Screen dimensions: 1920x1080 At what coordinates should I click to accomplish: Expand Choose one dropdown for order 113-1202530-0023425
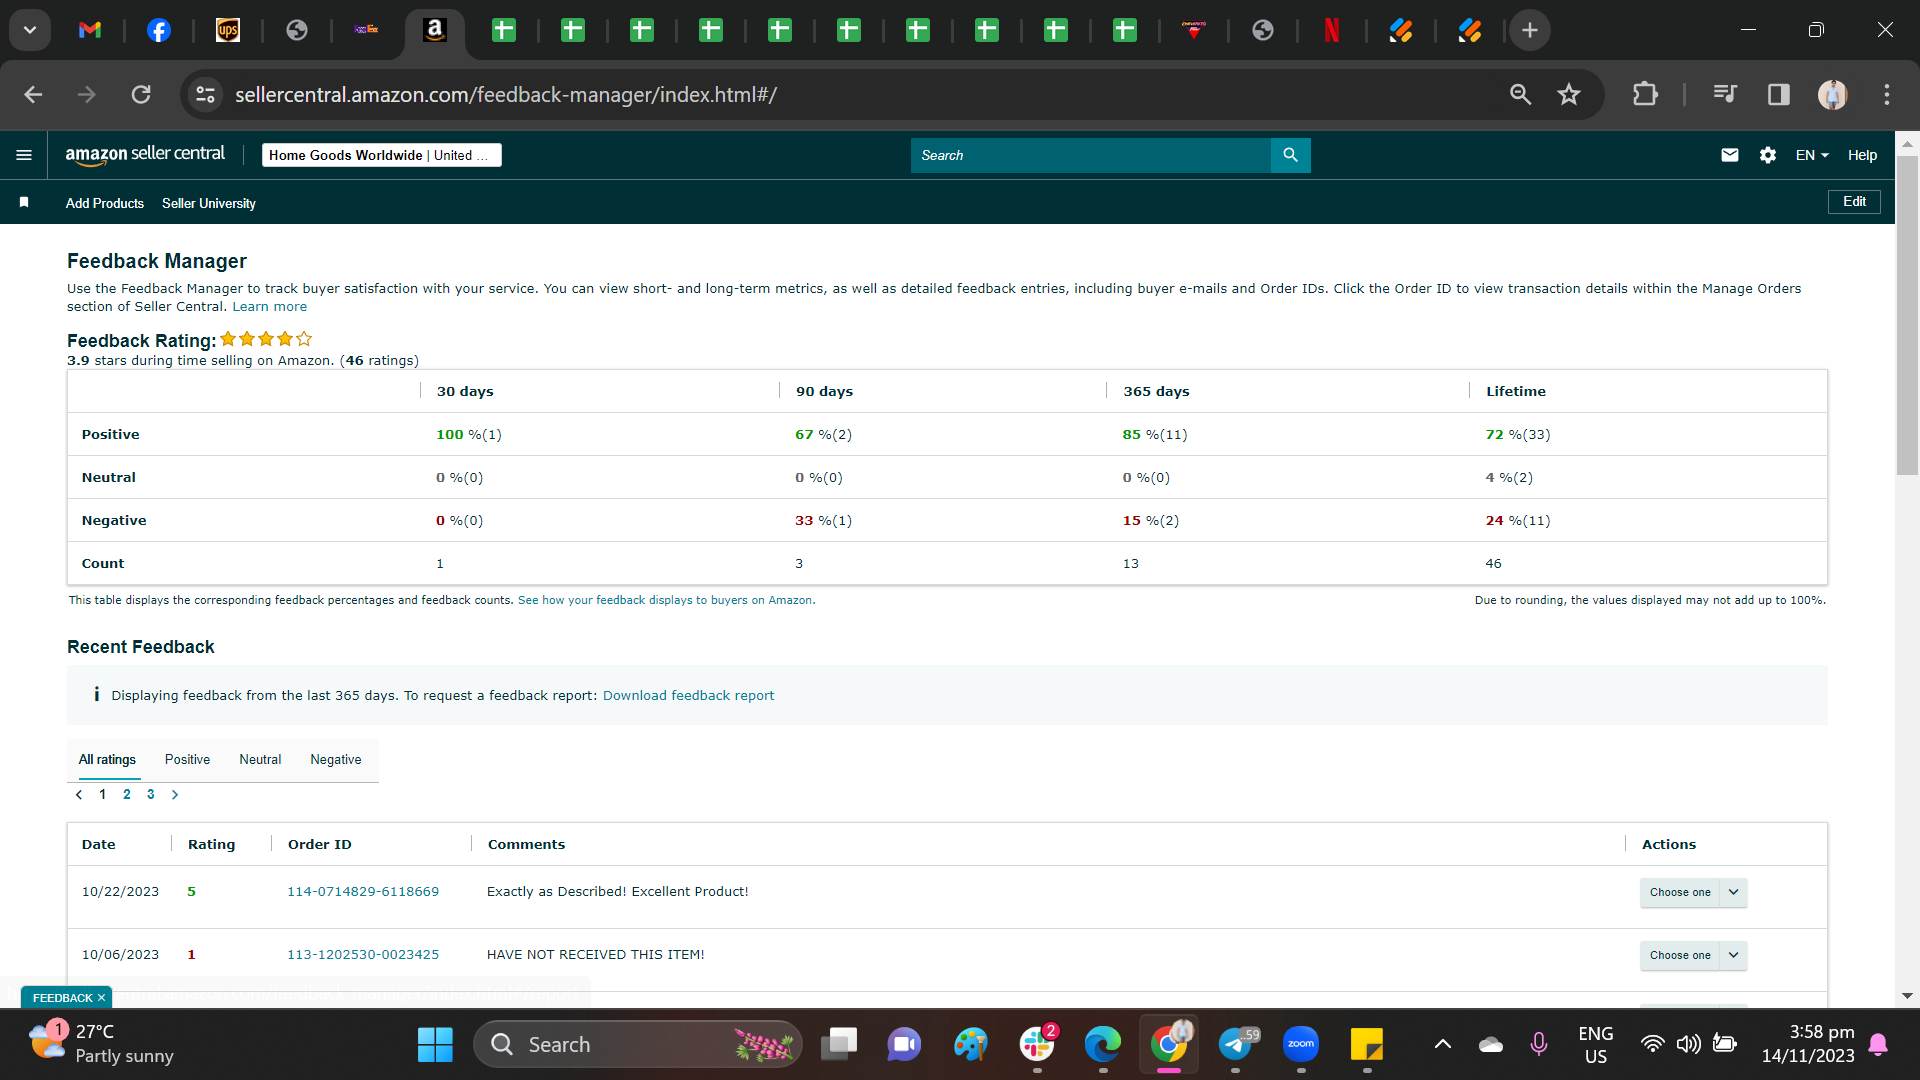click(1693, 955)
